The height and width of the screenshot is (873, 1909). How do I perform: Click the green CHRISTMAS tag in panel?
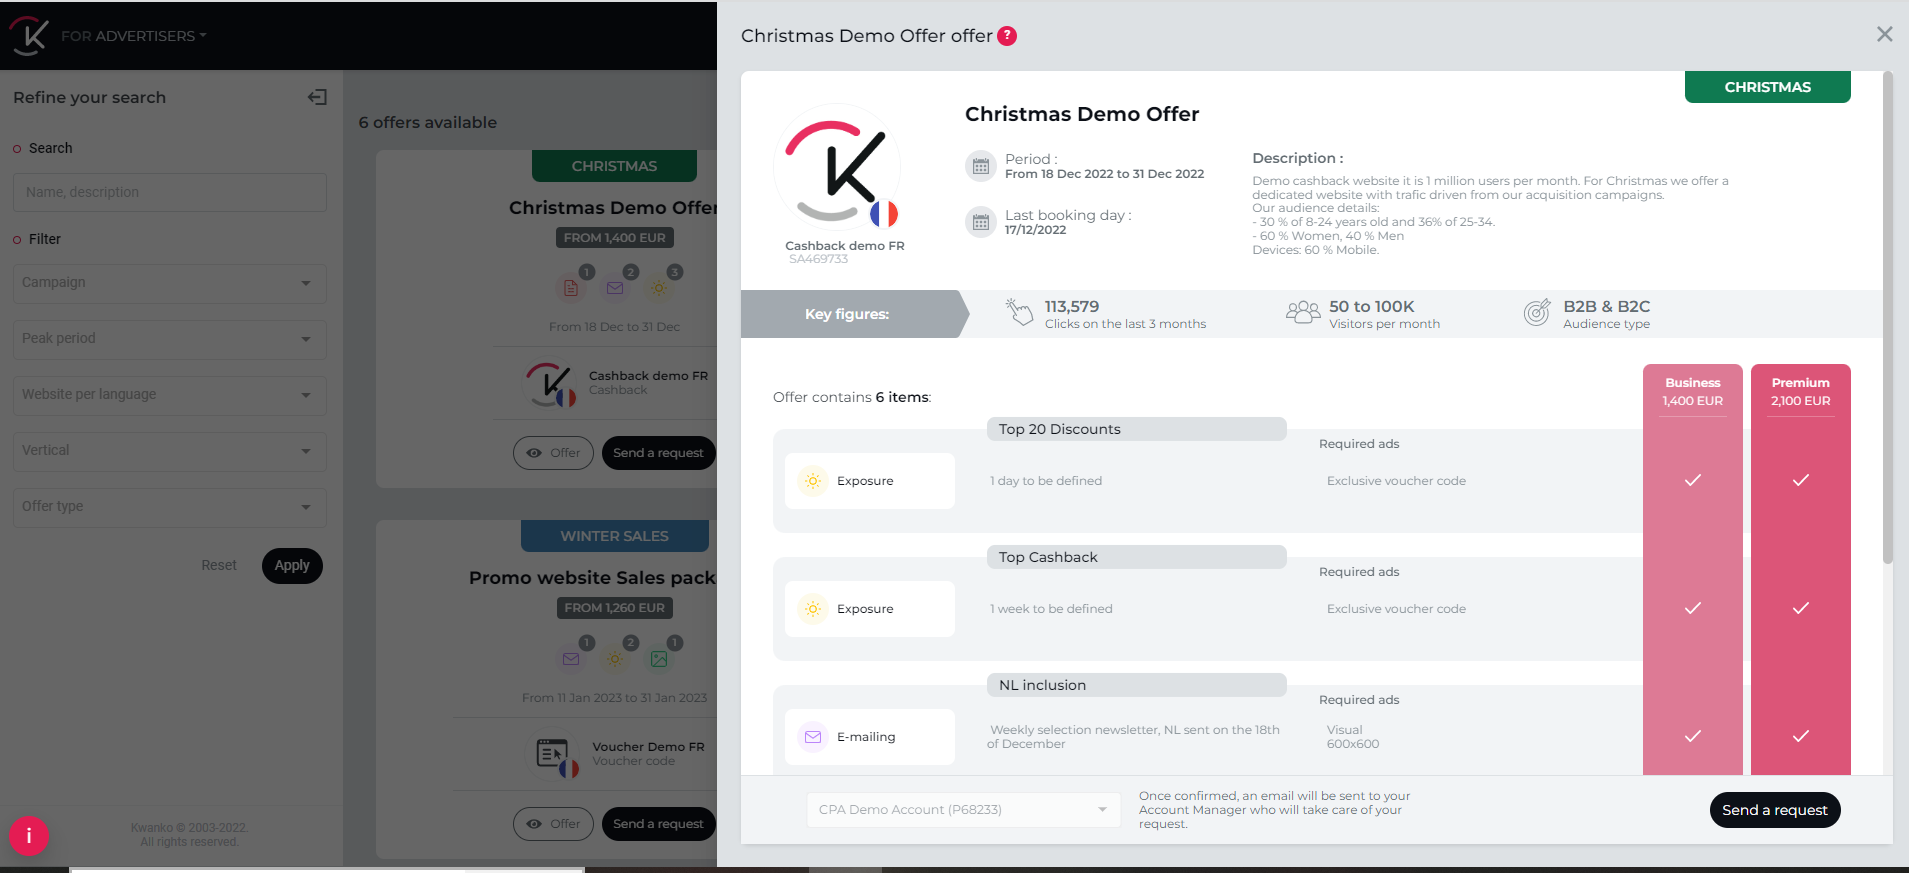1767,87
